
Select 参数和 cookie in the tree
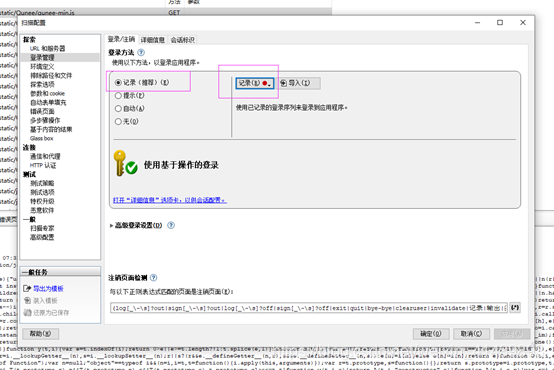(x=47, y=93)
